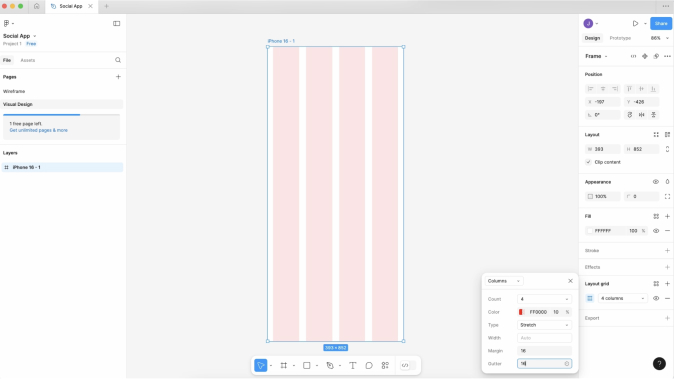Collapse the left sidebar panel
Image resolution: width=674 pixels, height=379 pixels.
pos(116,23)
